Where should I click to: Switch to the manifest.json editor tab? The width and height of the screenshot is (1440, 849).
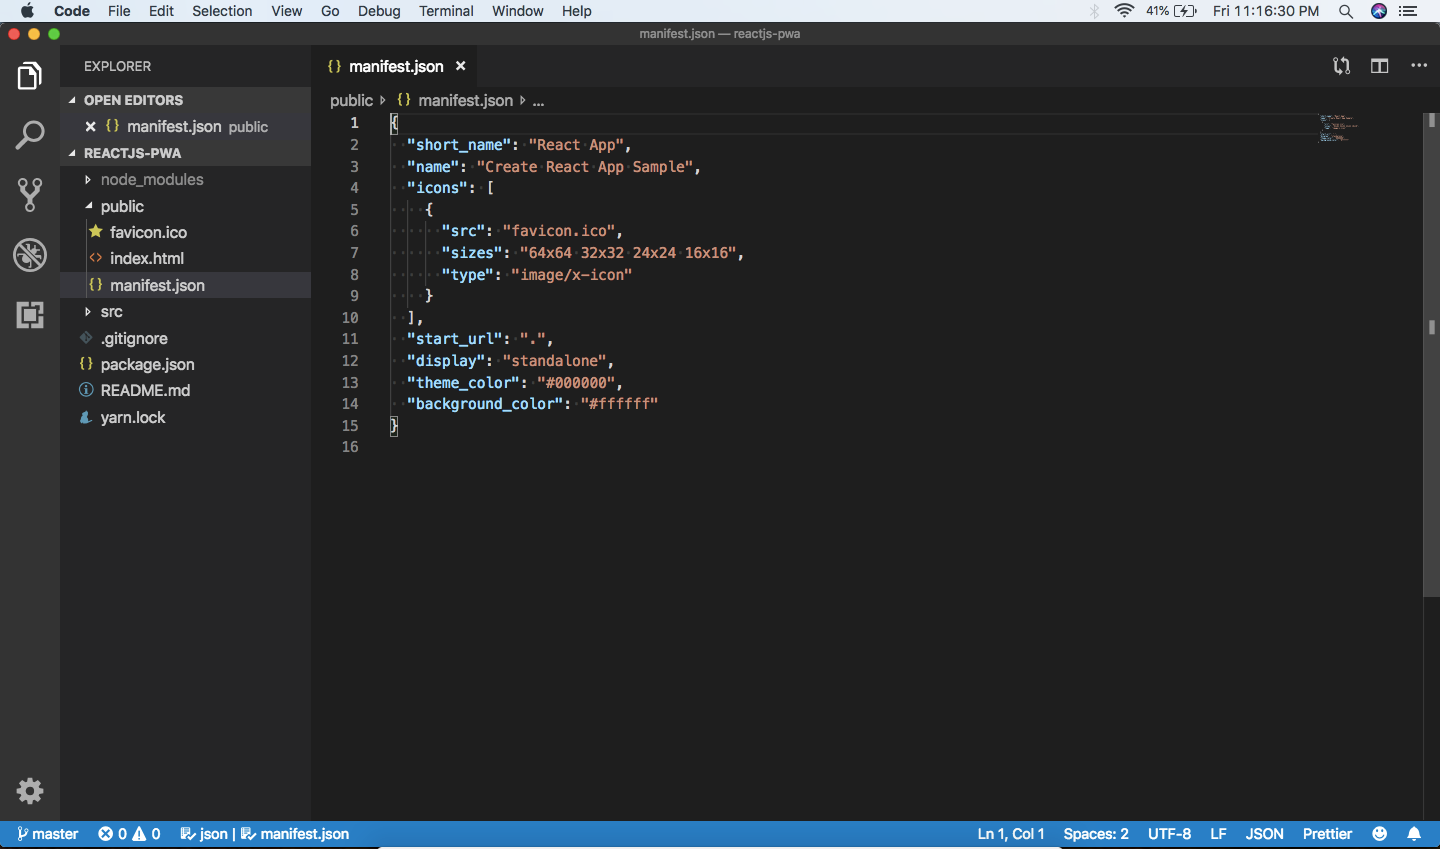pyautogui.click(x=395, y=66)
